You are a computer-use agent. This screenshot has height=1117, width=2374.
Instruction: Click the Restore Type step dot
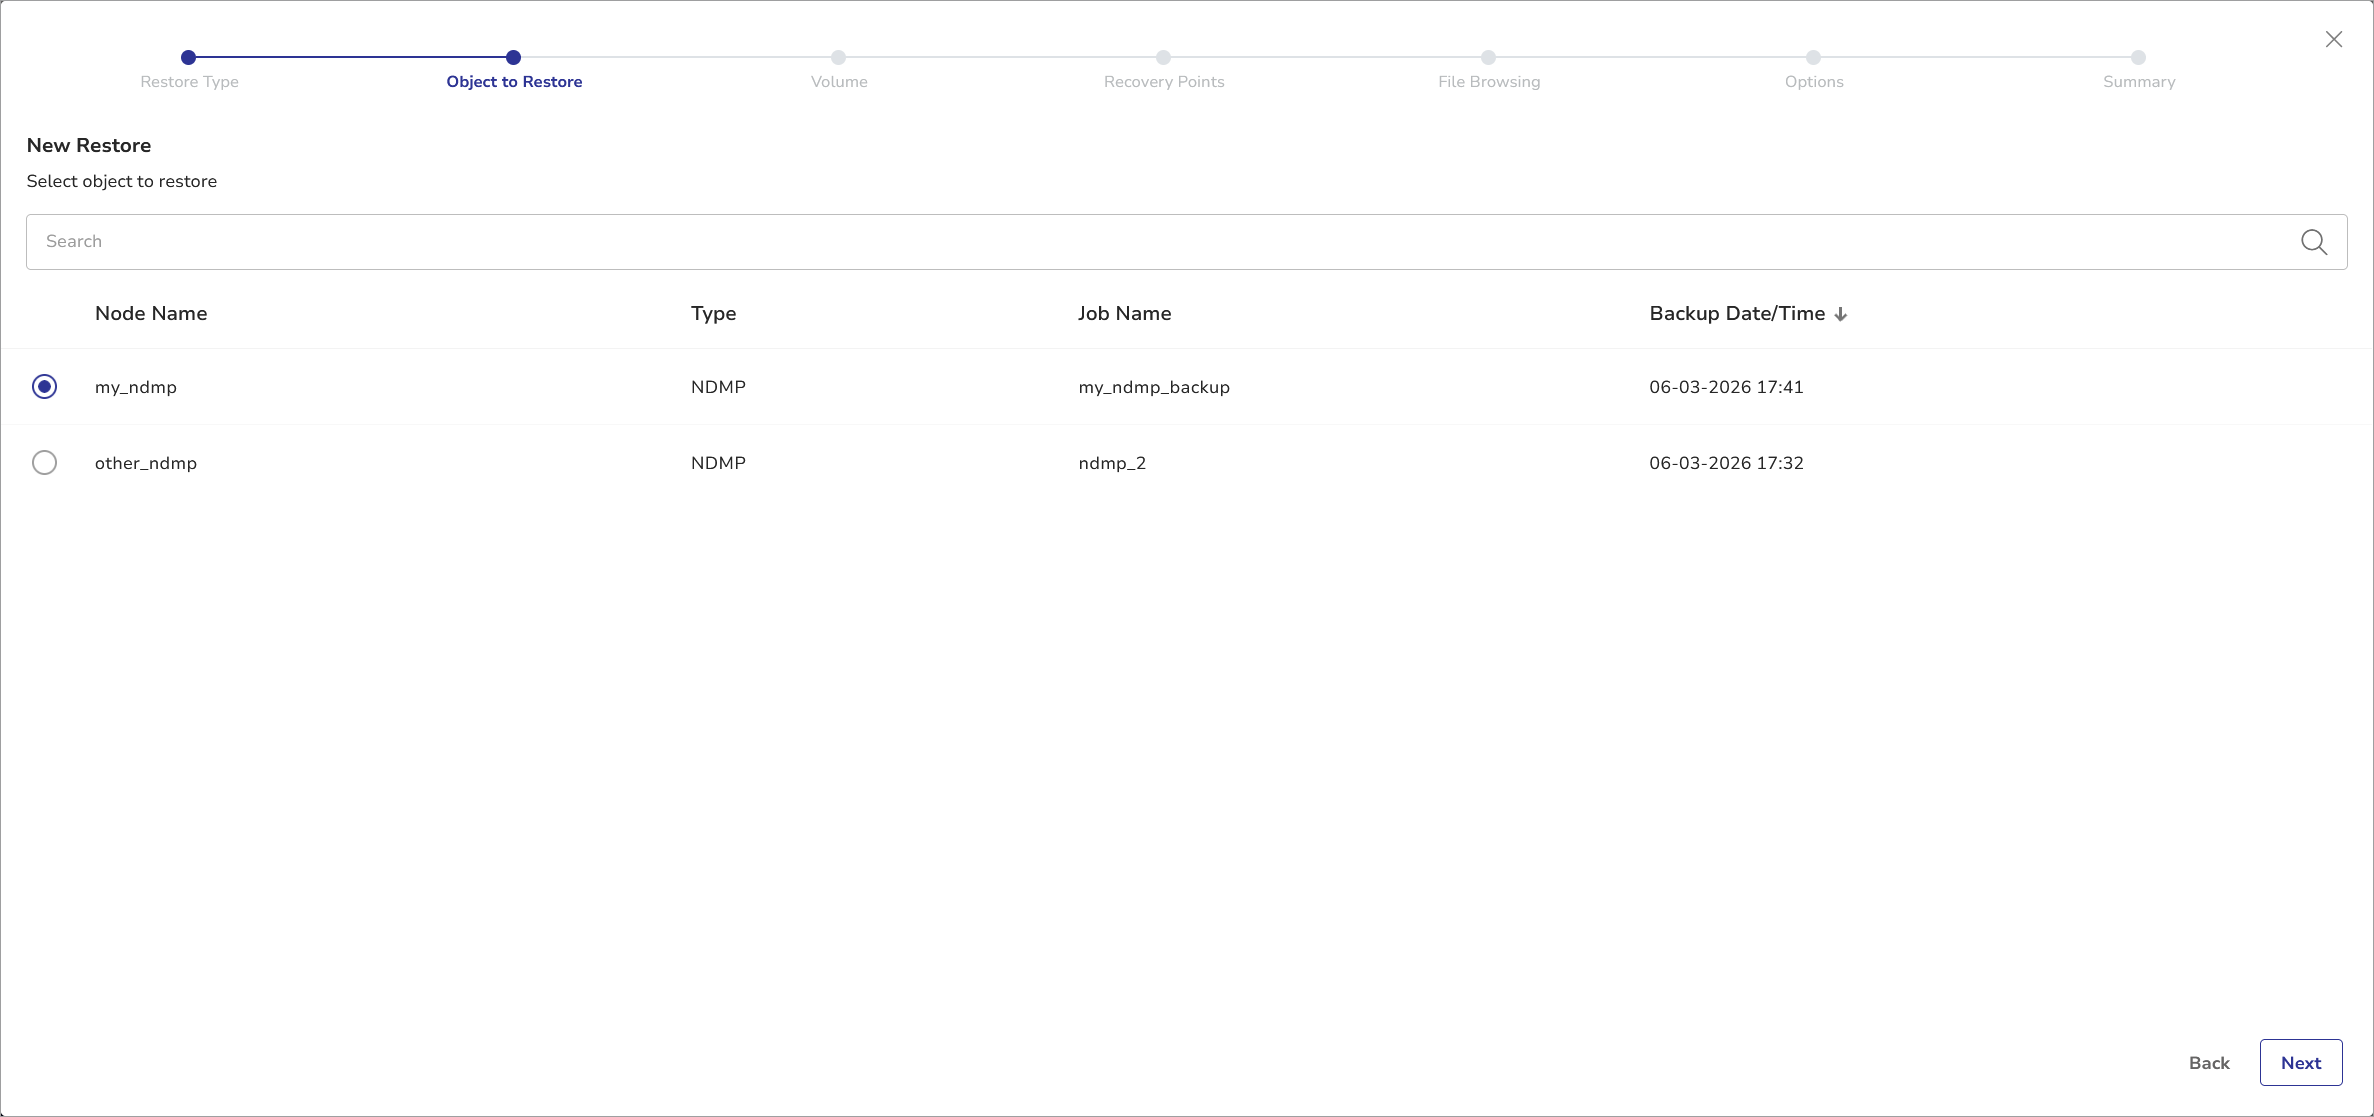(188, 57)
